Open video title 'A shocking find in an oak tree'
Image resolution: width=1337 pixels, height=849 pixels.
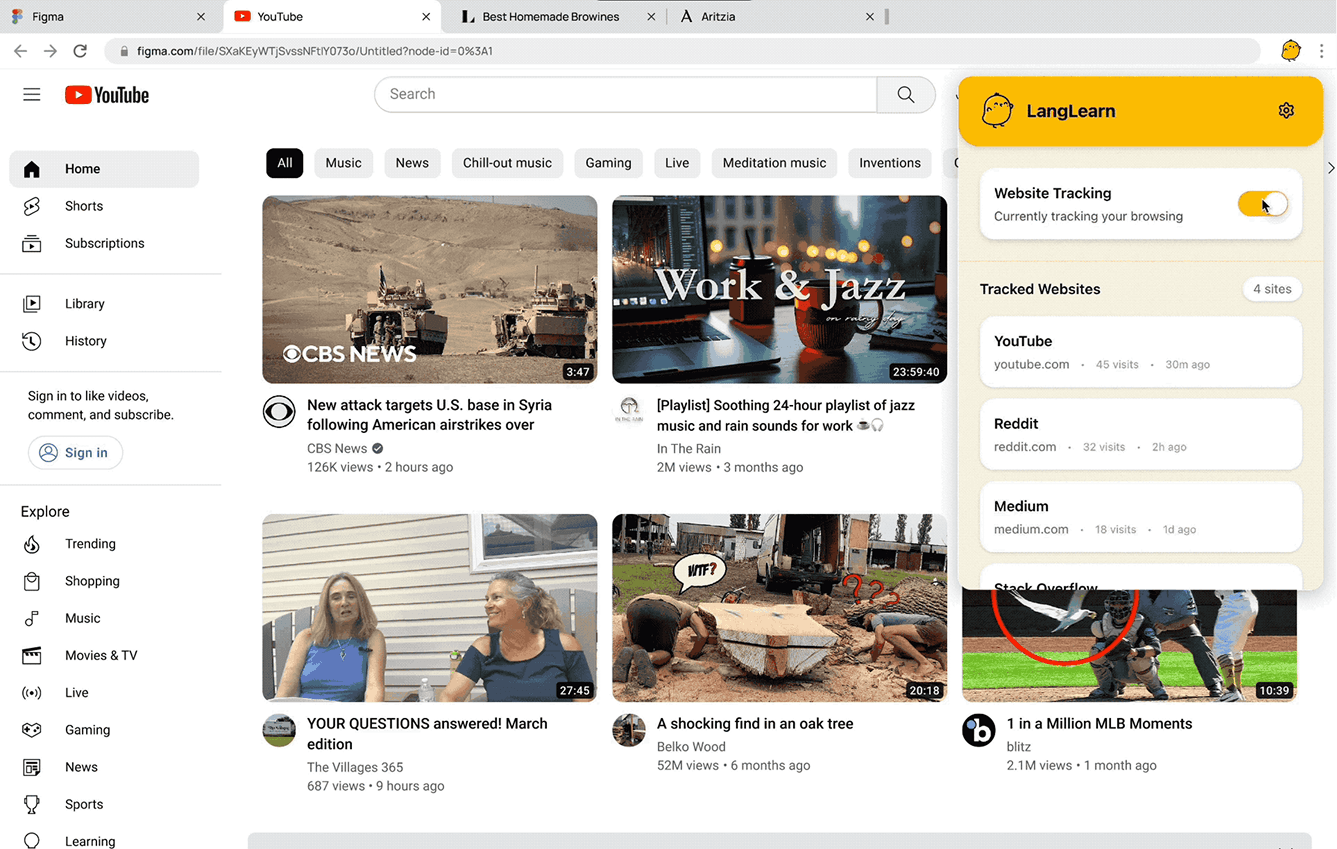click(x=755, y=724)
